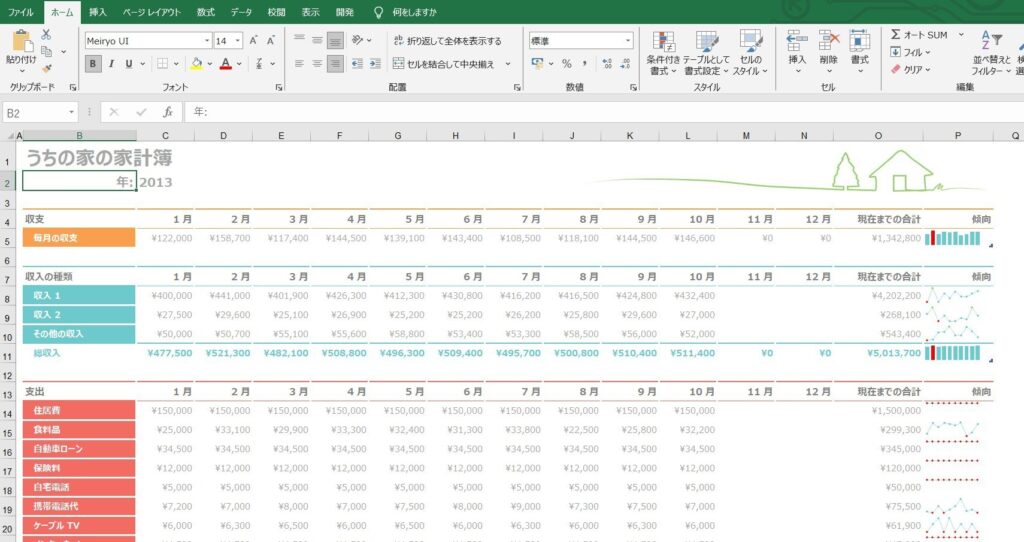
Task: Open the フィル fill command
Action: (910, 52)
